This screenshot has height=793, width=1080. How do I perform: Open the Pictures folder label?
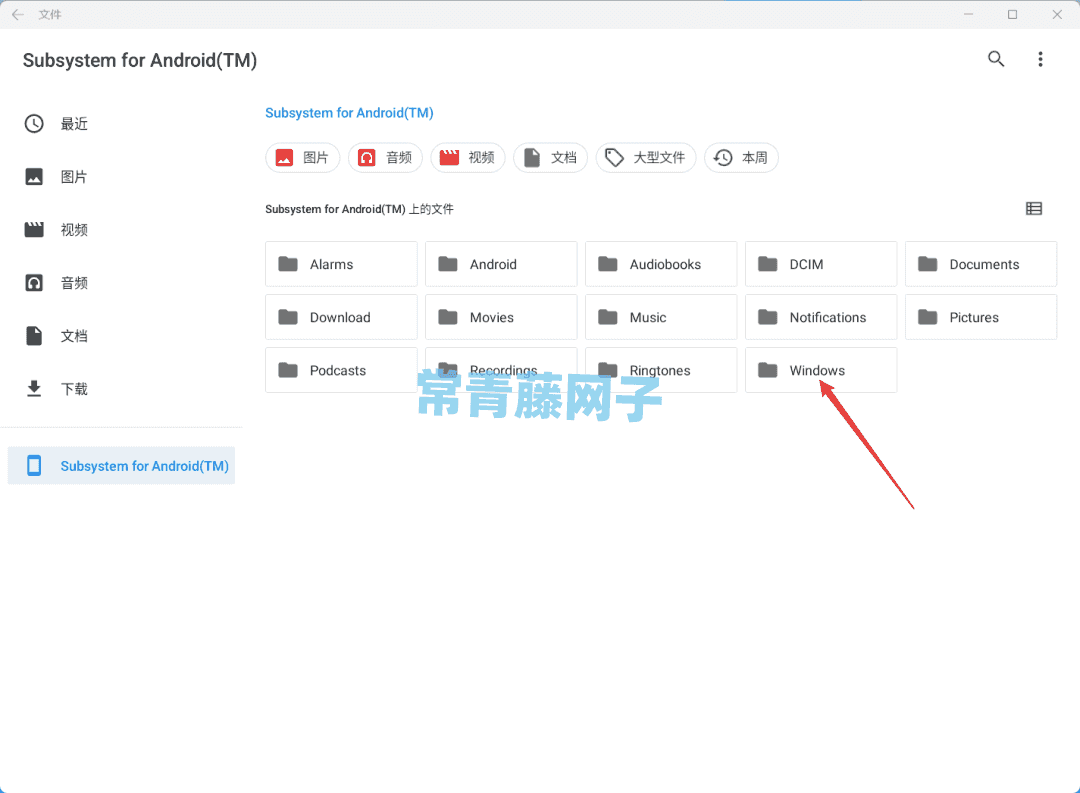tap(974, 318)
